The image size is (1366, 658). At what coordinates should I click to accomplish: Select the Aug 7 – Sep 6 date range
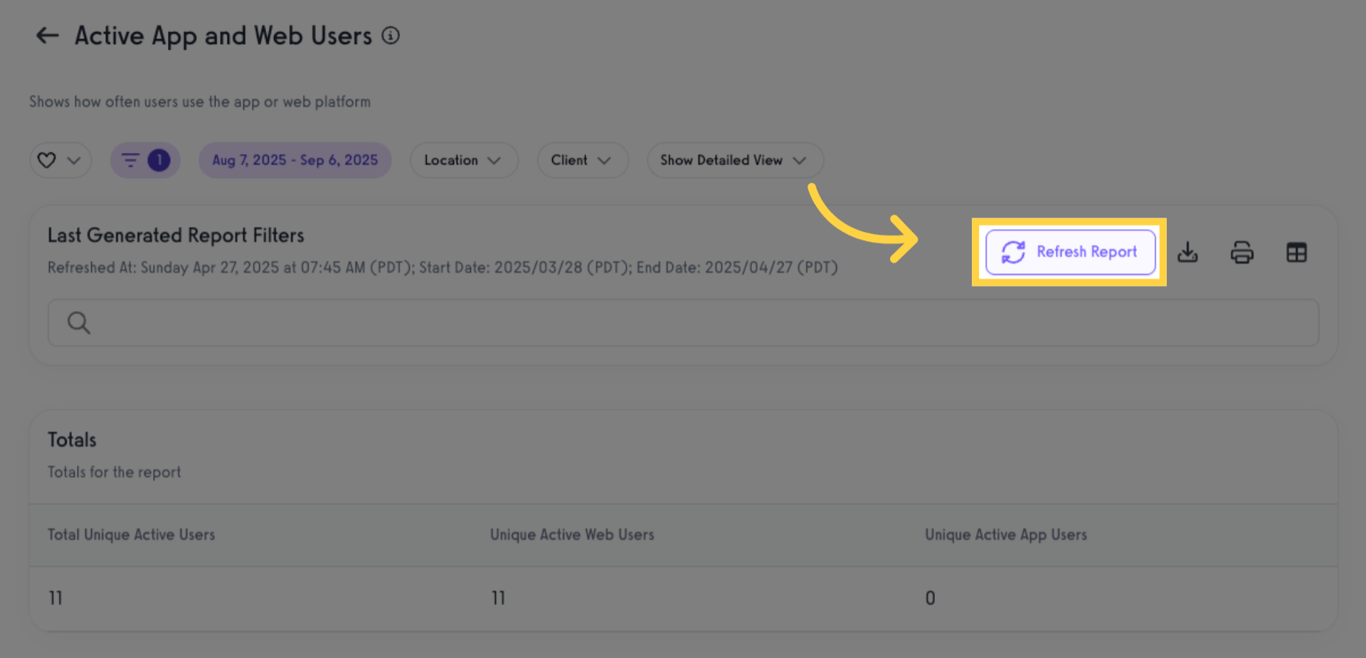click(x=295, y=160)
